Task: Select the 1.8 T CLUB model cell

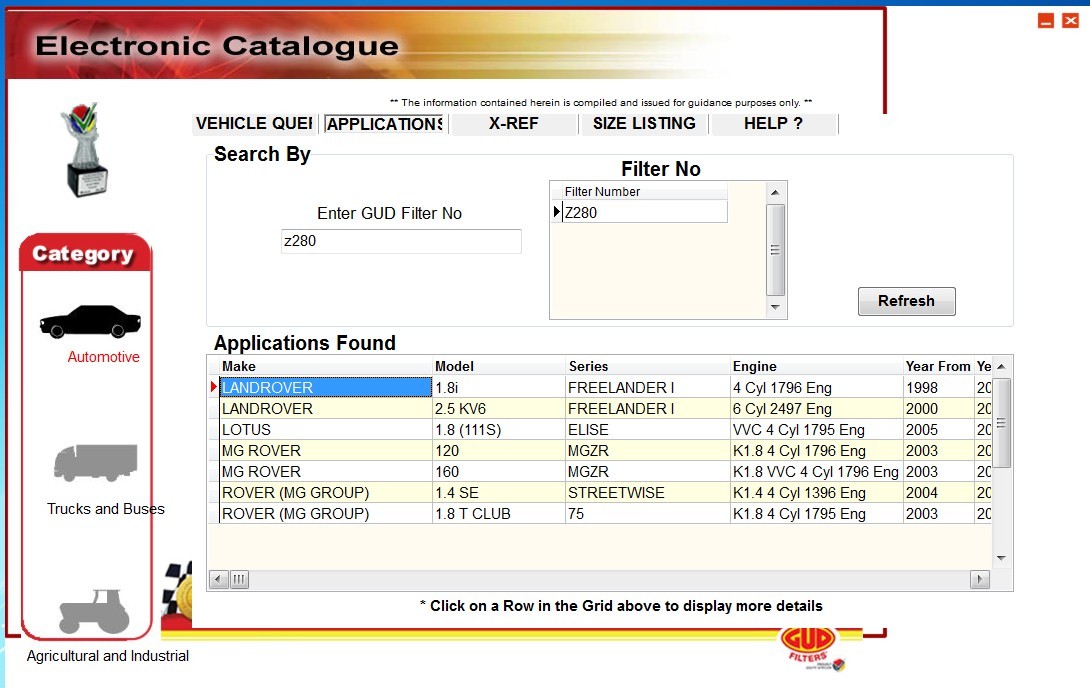Action: coord(498,514)
